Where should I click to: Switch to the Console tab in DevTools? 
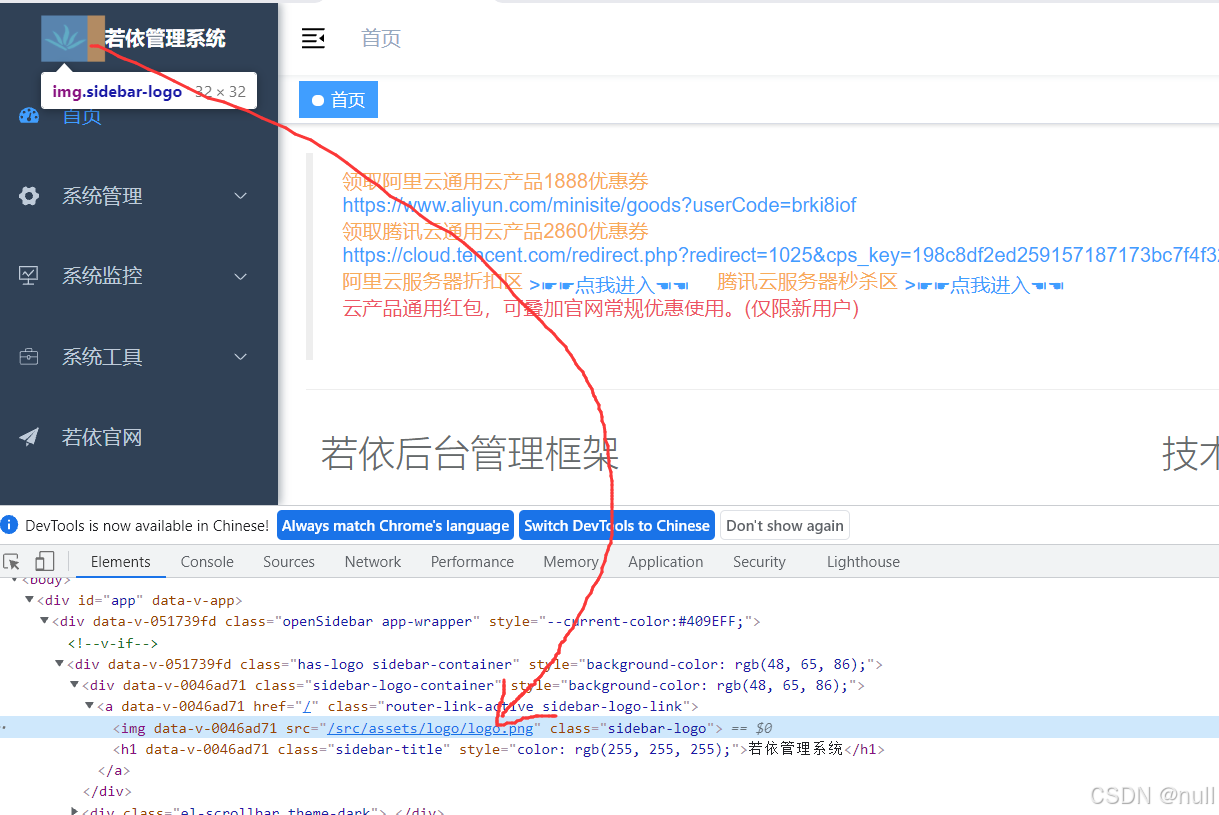[x=206, y=561]
